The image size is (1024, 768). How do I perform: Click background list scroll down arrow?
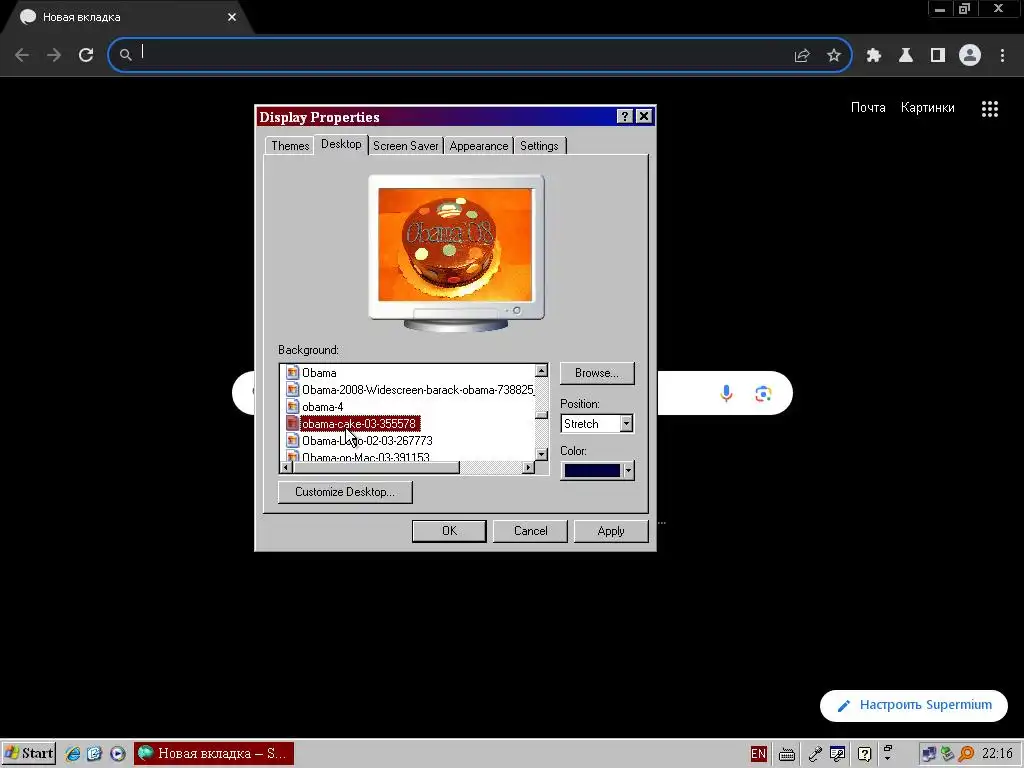coord(541,454)
